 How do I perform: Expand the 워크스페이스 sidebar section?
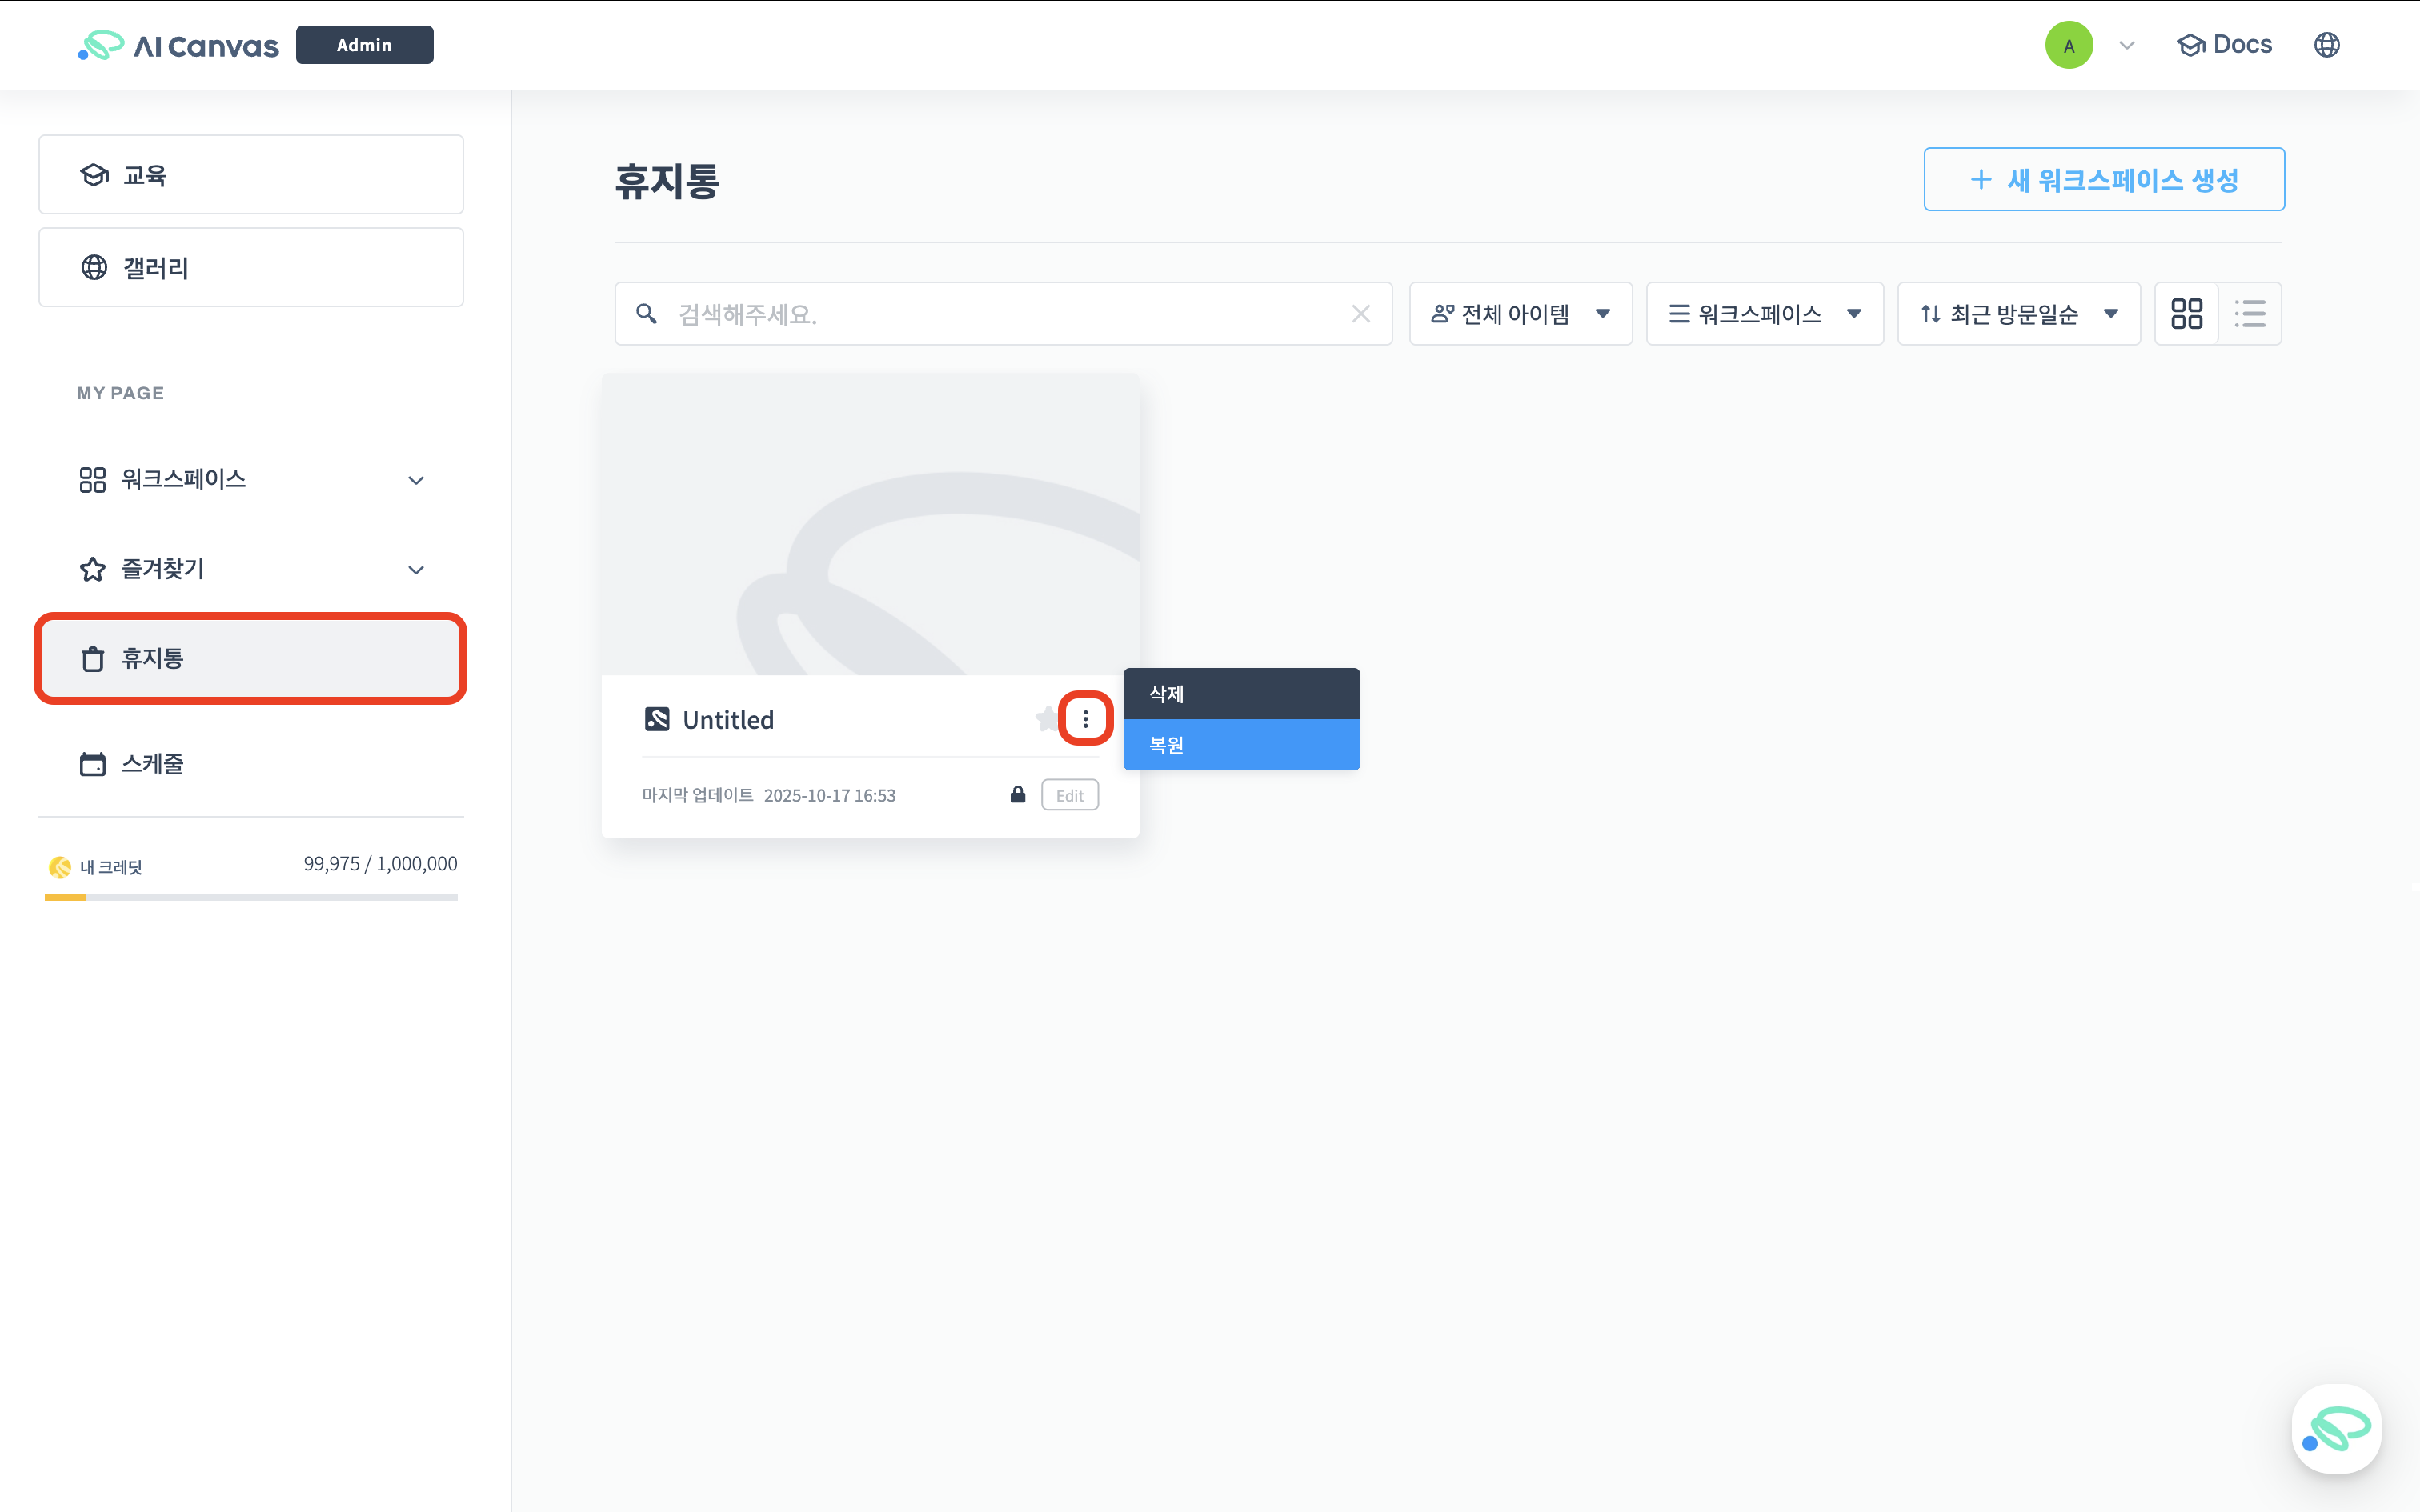pos(415,480)
